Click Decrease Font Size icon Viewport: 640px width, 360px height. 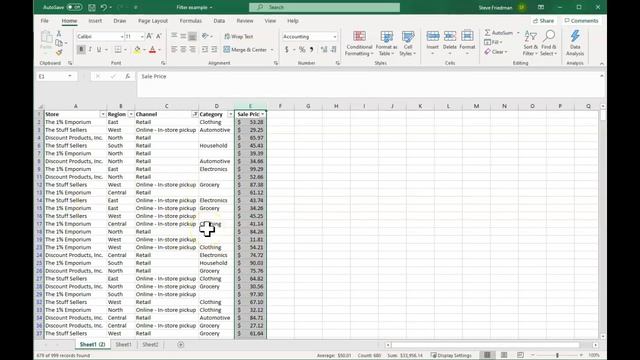pyautogui.click(x=159, y=36)
